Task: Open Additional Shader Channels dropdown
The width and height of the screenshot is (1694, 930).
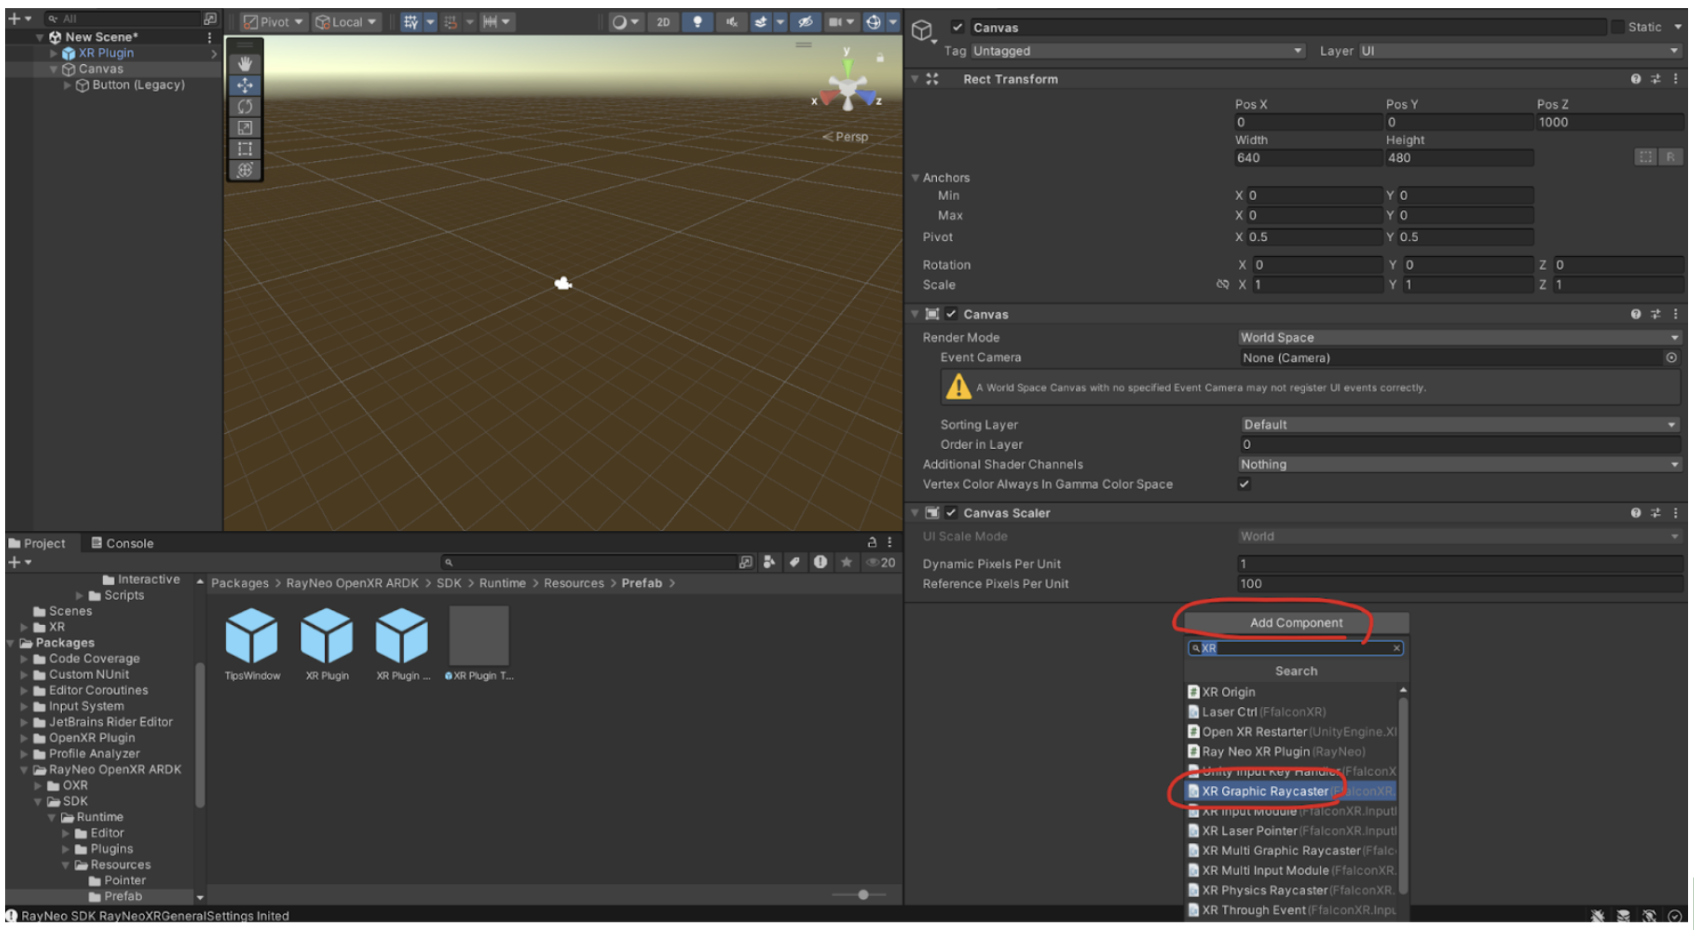Action: (1459, 465)
